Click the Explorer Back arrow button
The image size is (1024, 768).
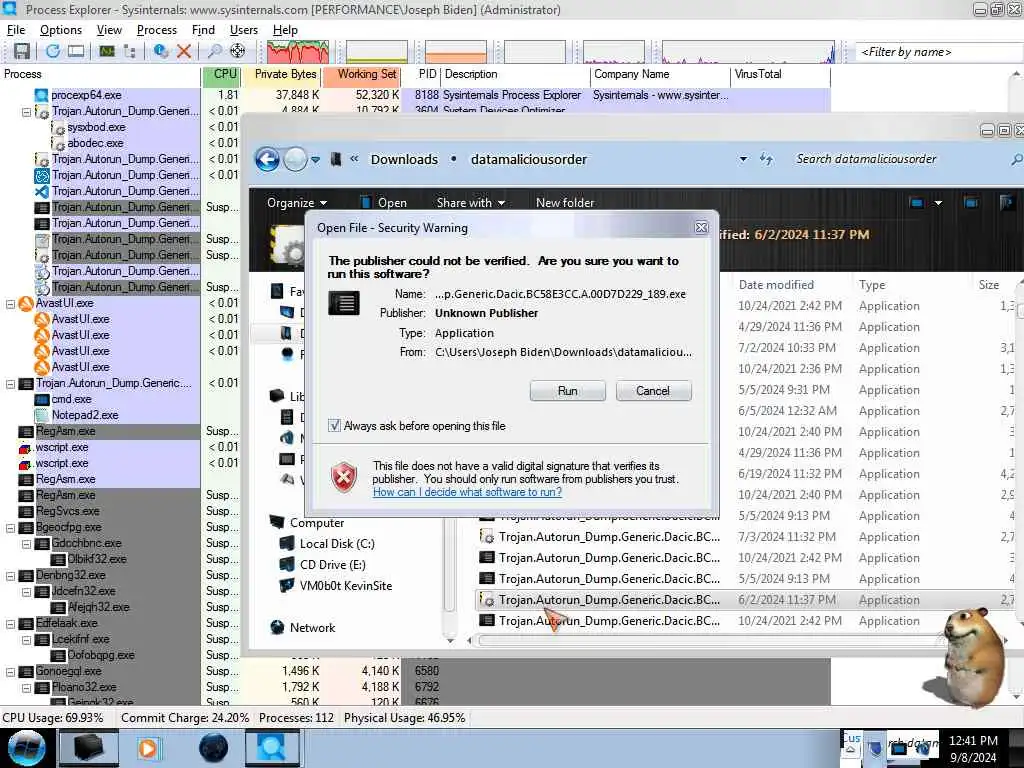(267, 159)
